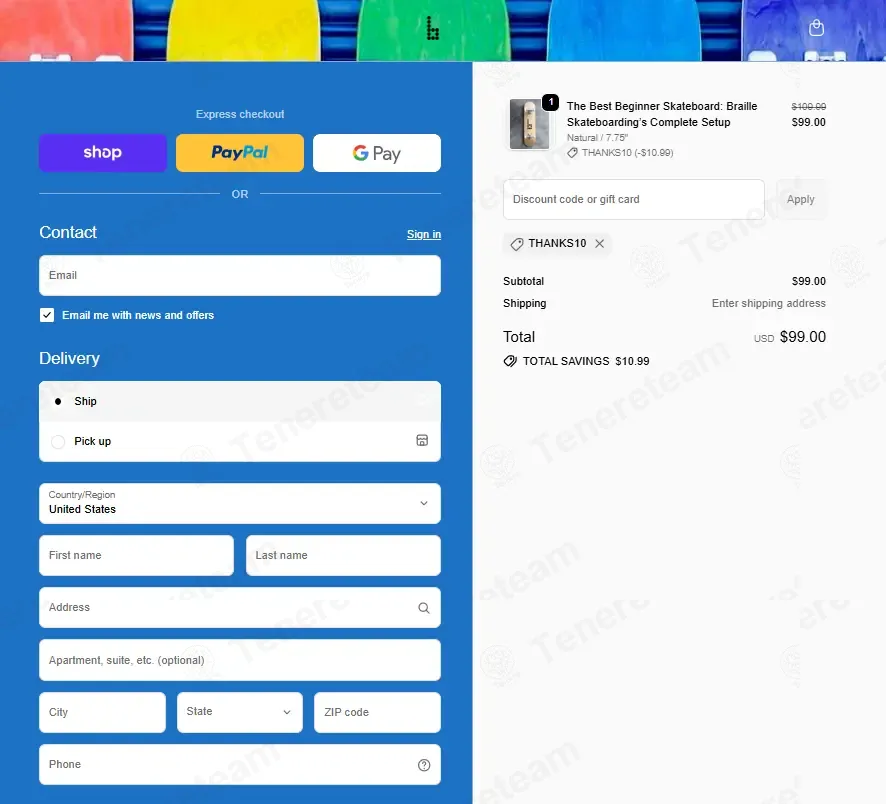886x804 pixels.
Task: Choose the Google Pay express button
Action: 377,153
